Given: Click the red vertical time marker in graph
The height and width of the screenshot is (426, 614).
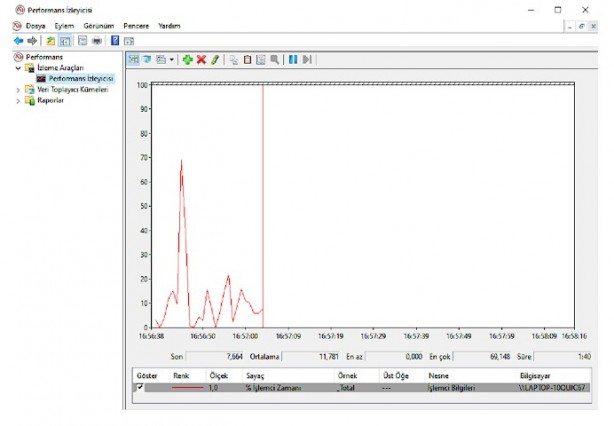Looking at the screenshot, I should click(263, 200).
